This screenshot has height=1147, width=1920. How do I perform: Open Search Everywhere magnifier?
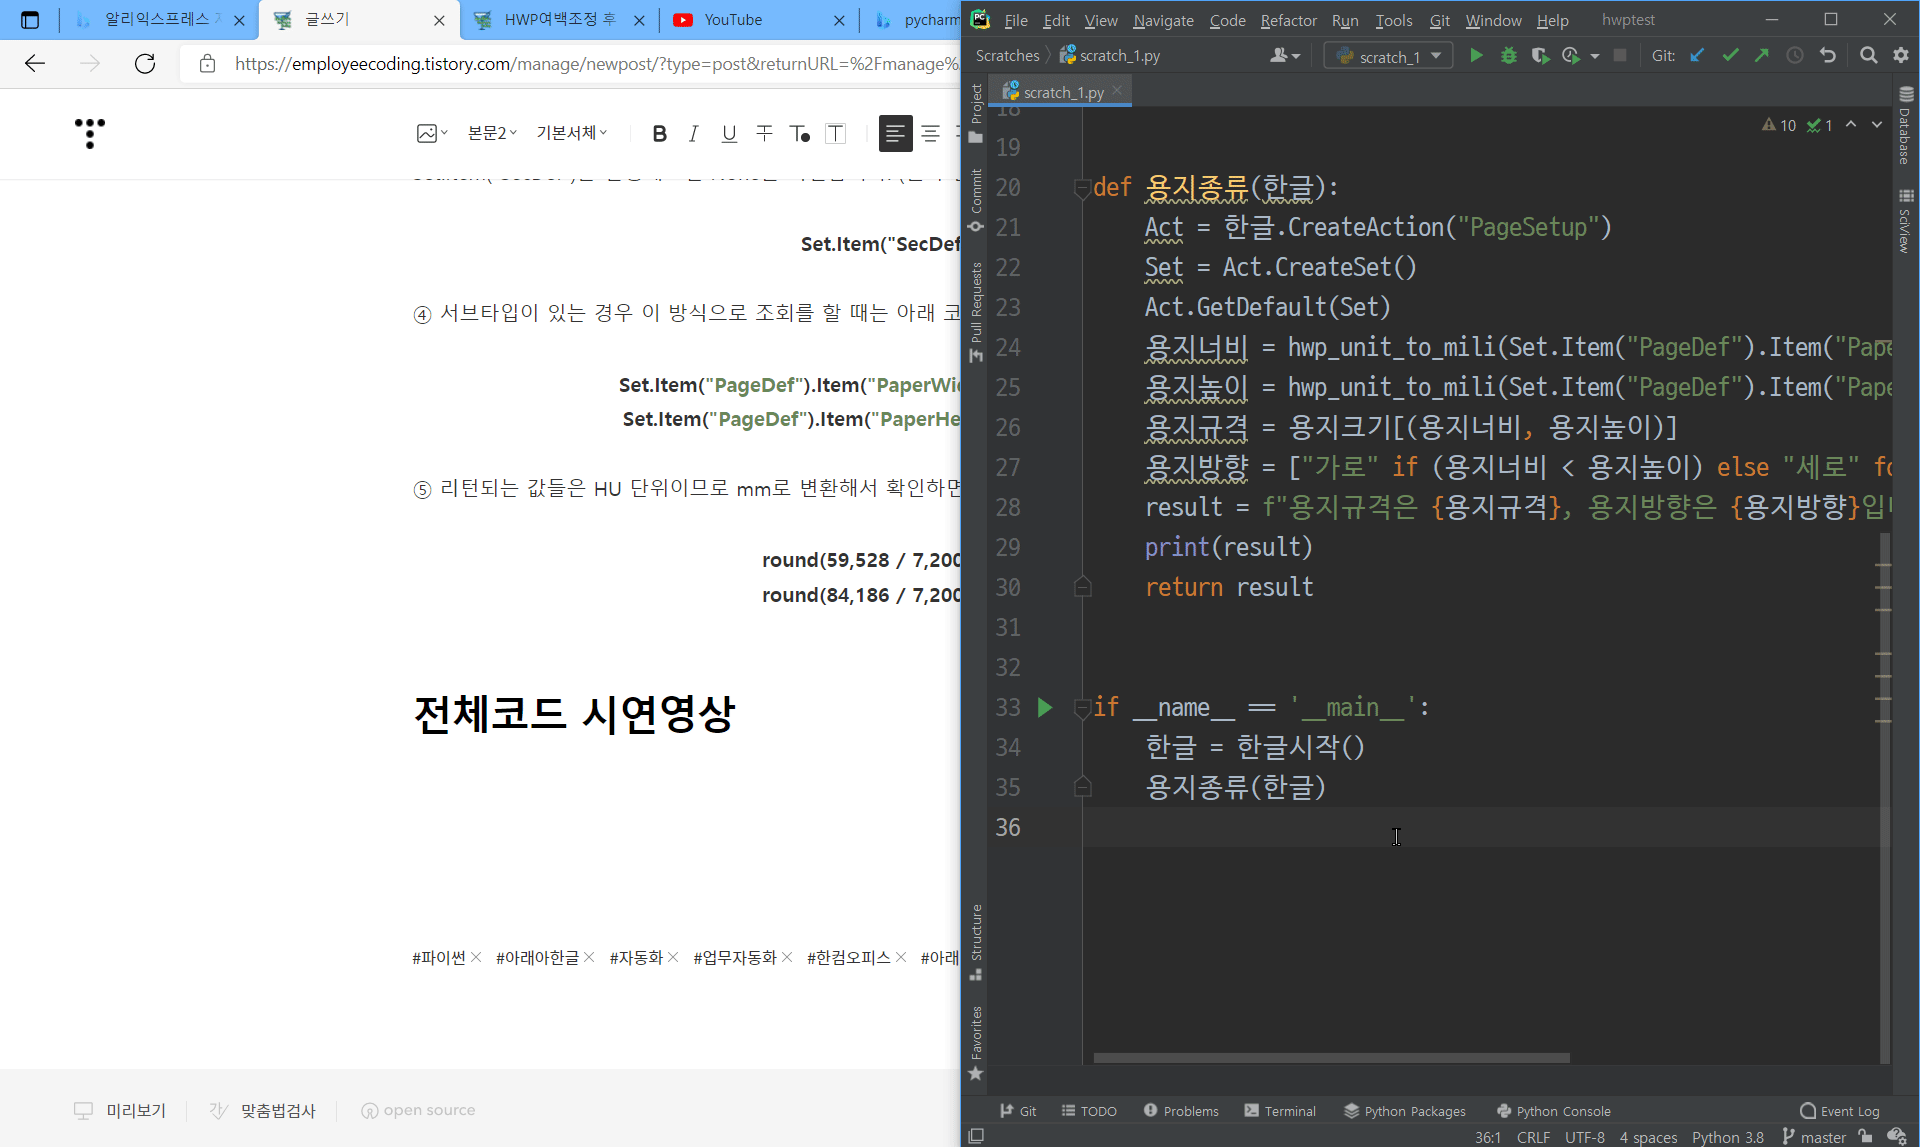click(x=1868, y=56)
